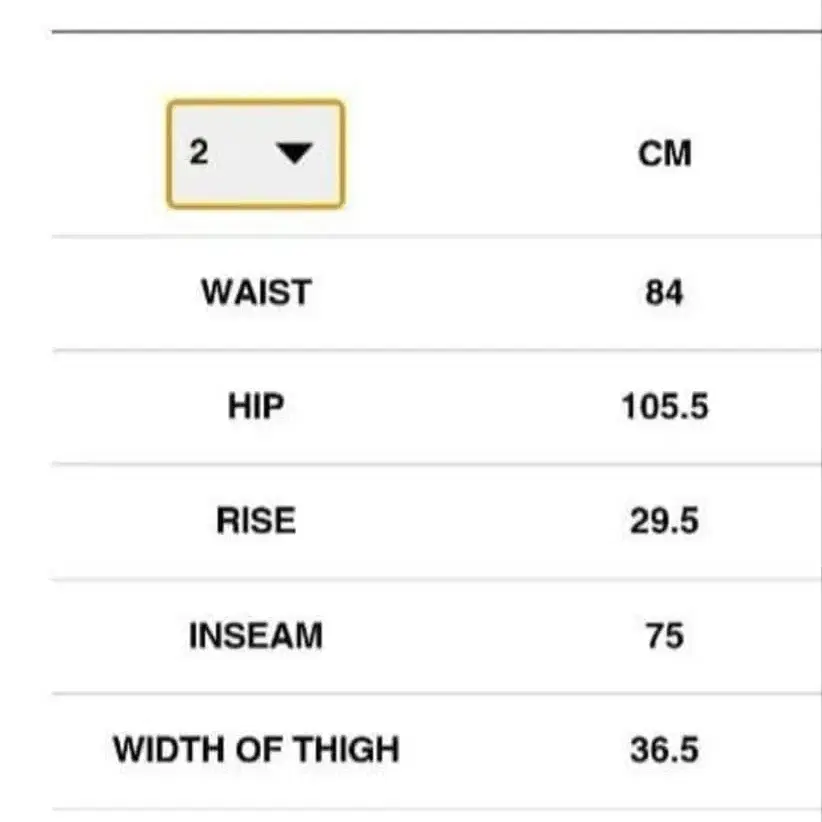Select the RISE row label
This screenshot has width=822, height=822.
(x=256, y=521)
